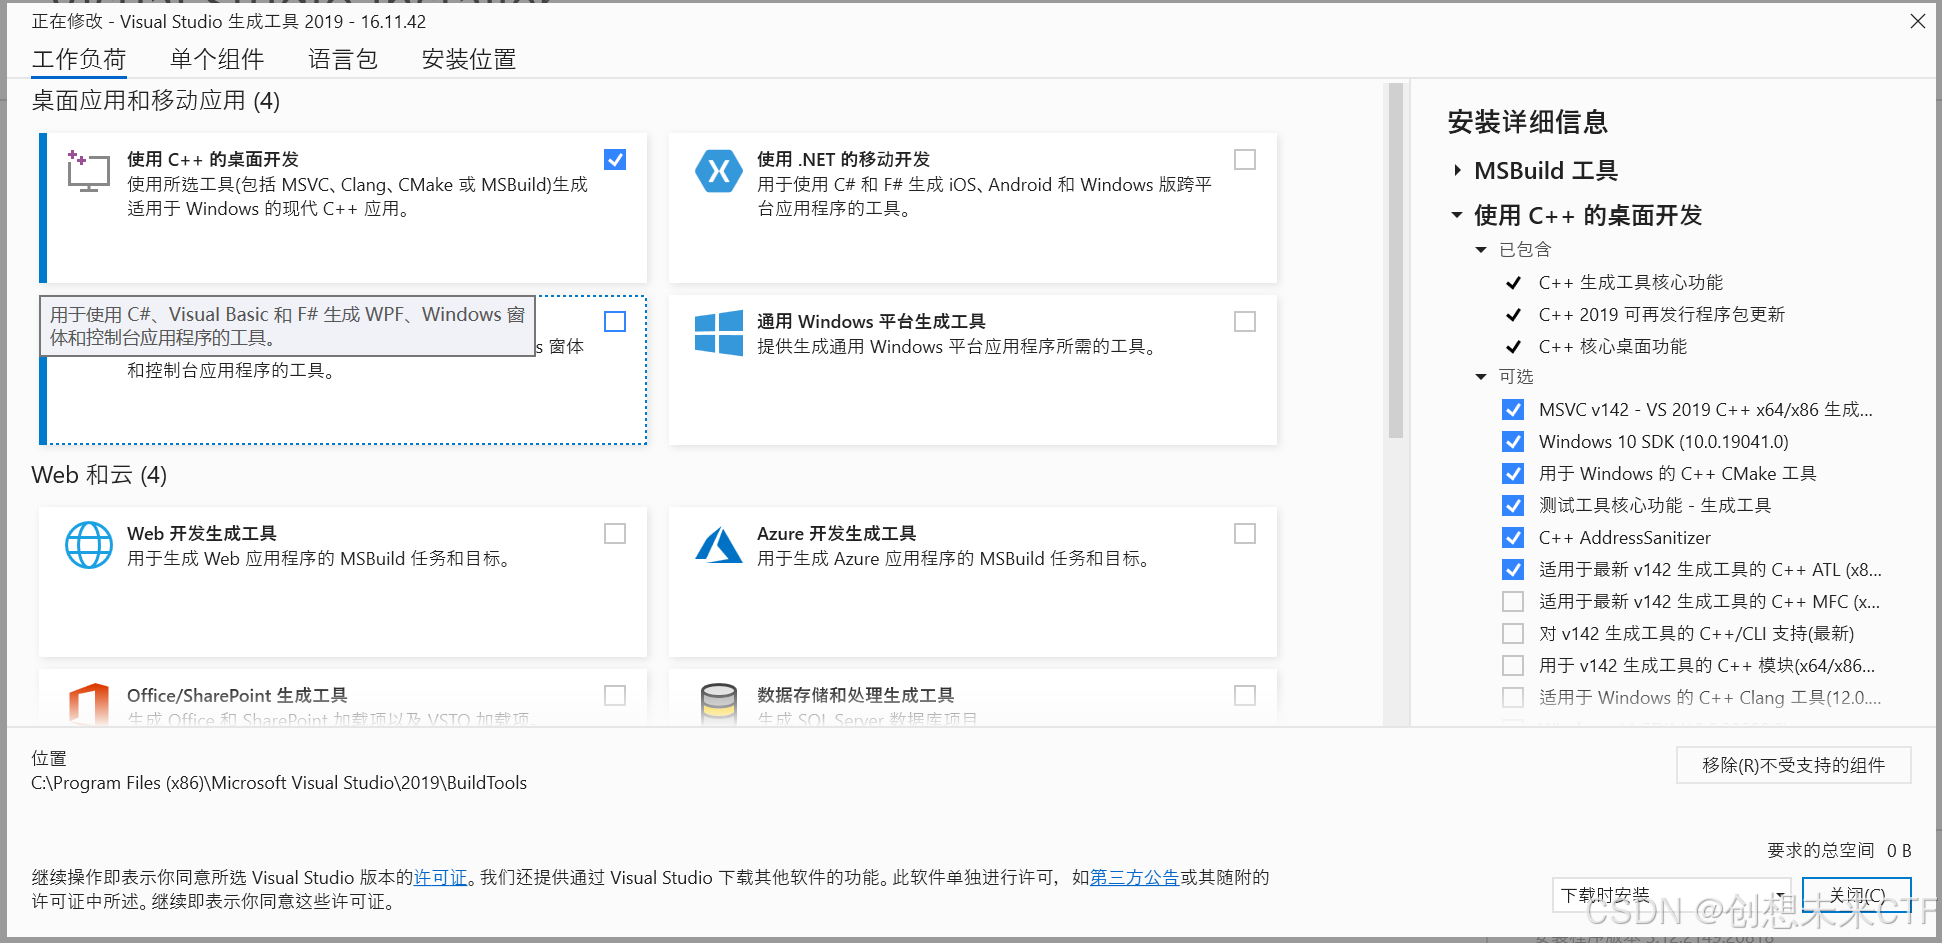1942x943 pixels.
Task: Click the 移除(R)不受支持的组件 button
Action: (x=1793, y=765)
